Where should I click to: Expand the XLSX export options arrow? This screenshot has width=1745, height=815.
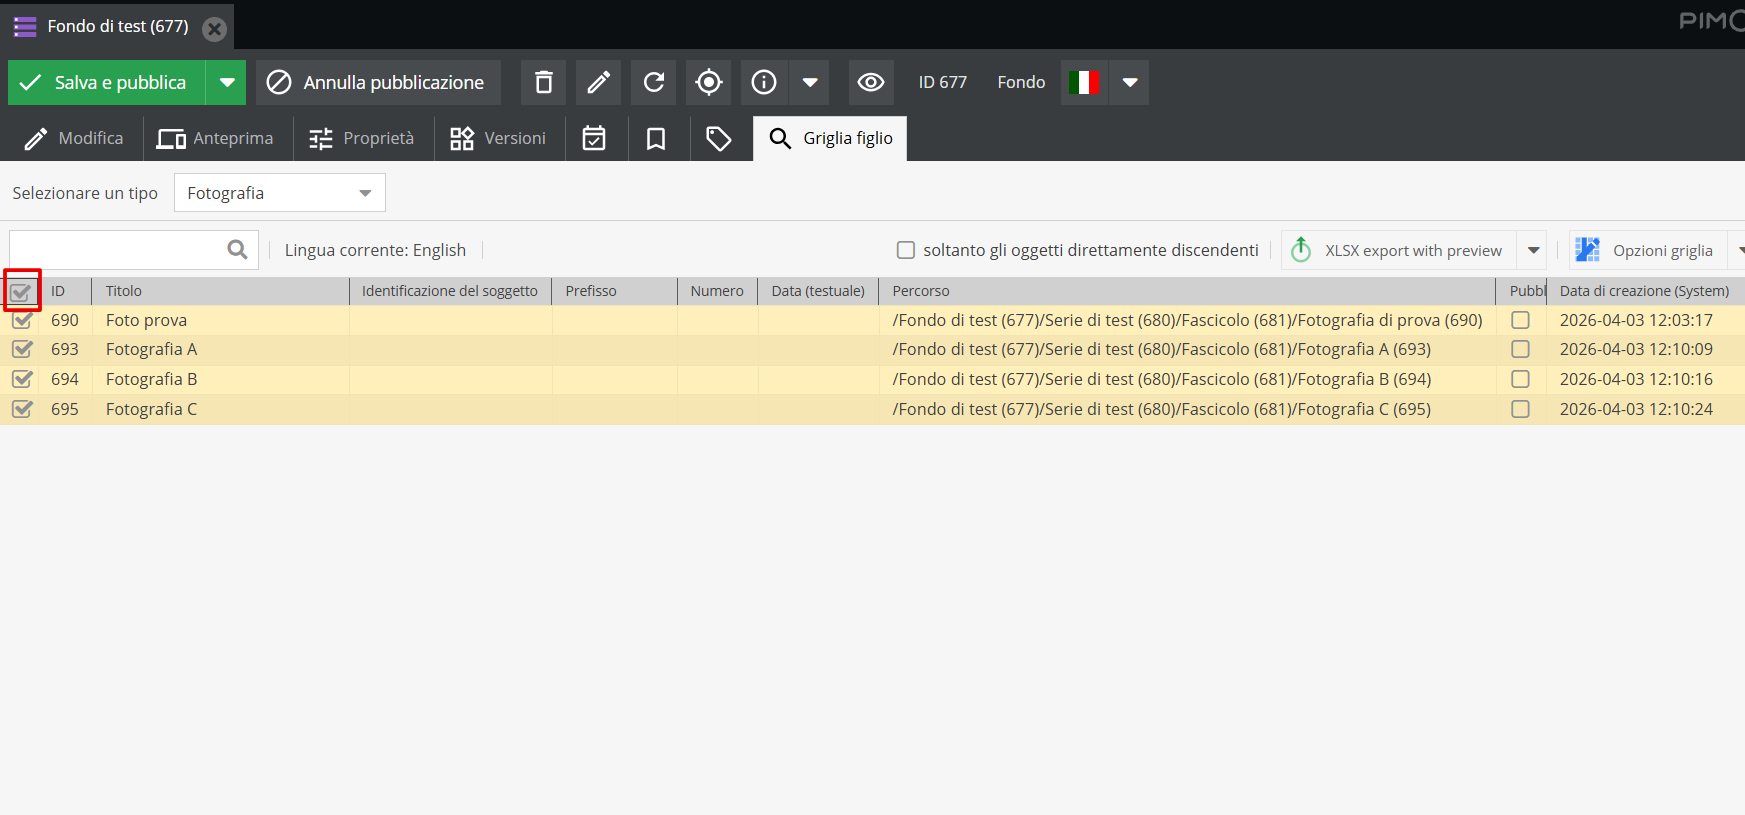click(1533, 250)
